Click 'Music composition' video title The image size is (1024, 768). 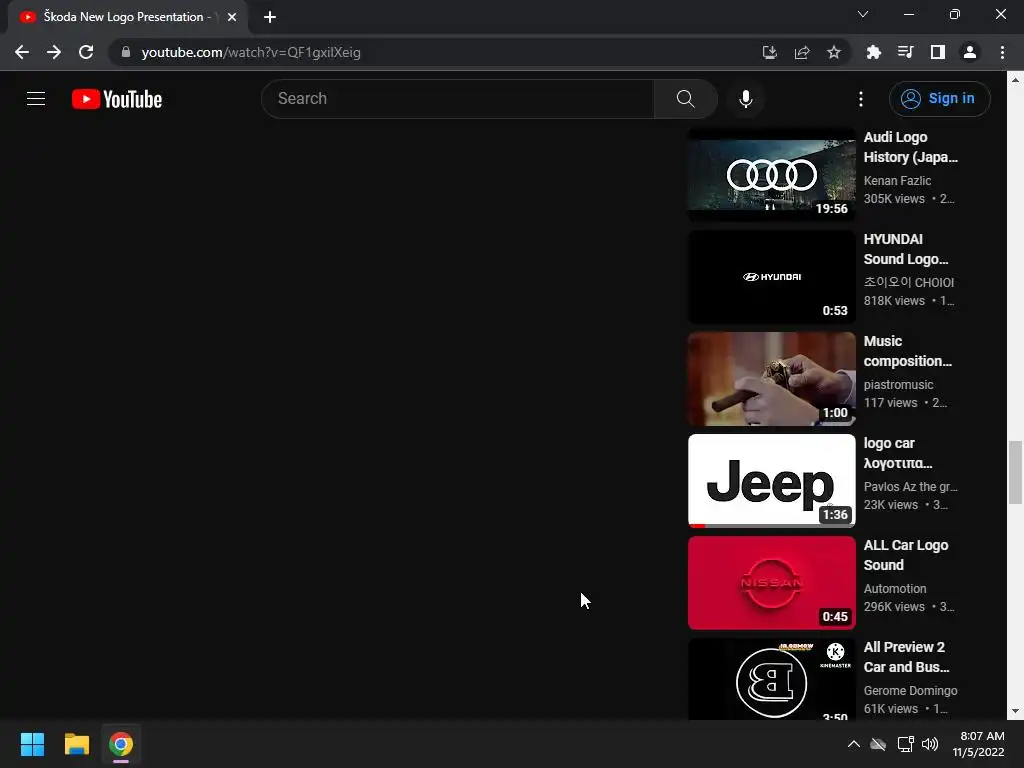point(908,351)
